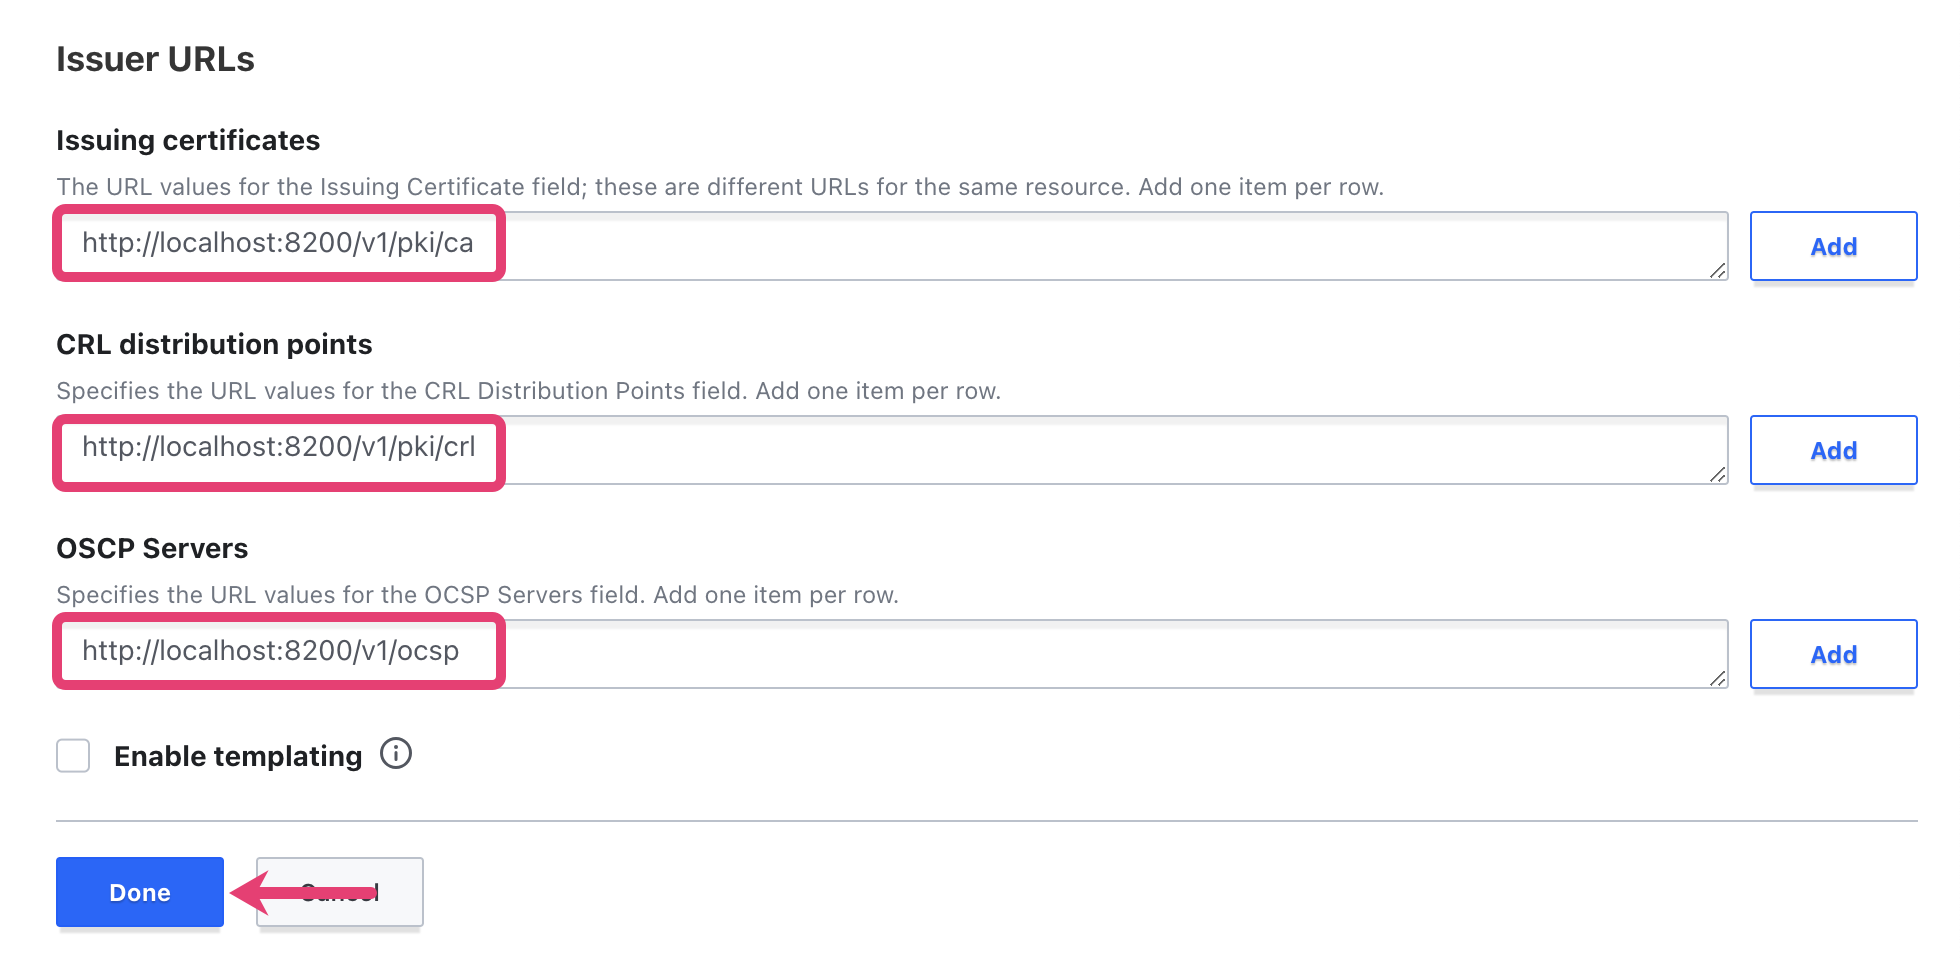Click the Enable templating label text
1960x960 pixels.
point(238,756)
